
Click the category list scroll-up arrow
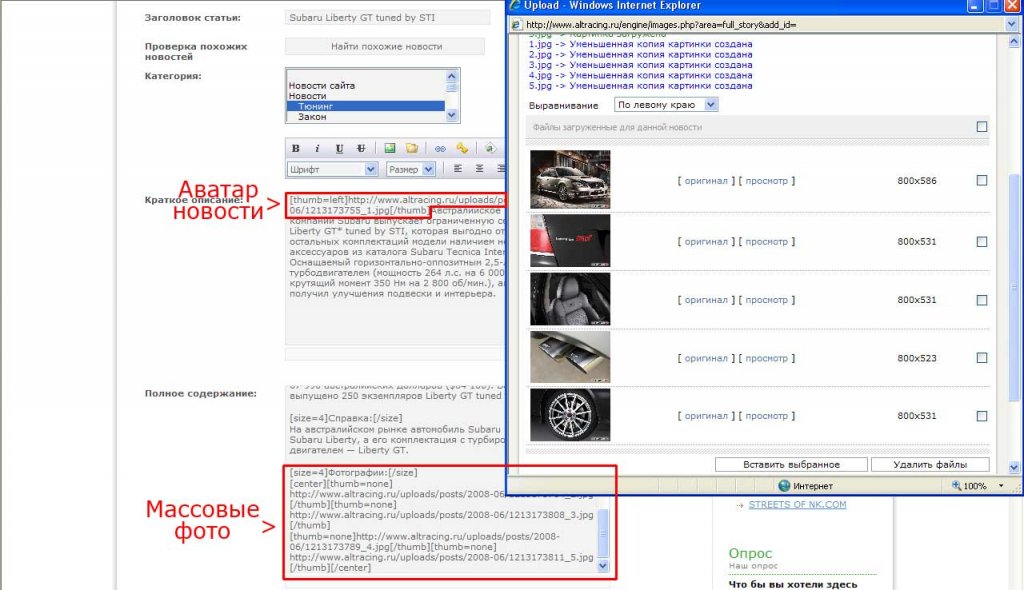[451, 76]
